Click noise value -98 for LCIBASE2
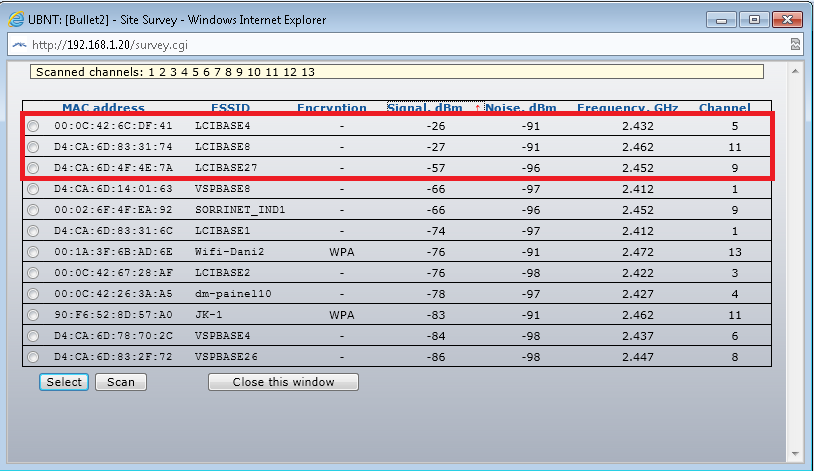 click(531, 273)
